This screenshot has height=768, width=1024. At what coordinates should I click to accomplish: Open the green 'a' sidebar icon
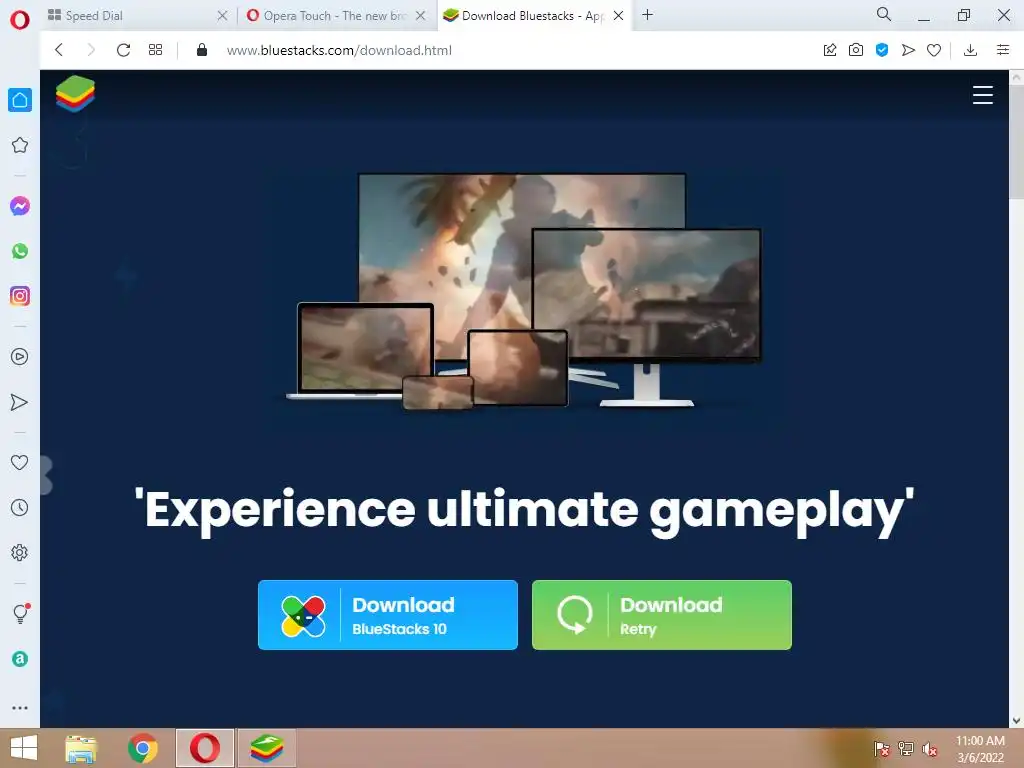point(20,659)
